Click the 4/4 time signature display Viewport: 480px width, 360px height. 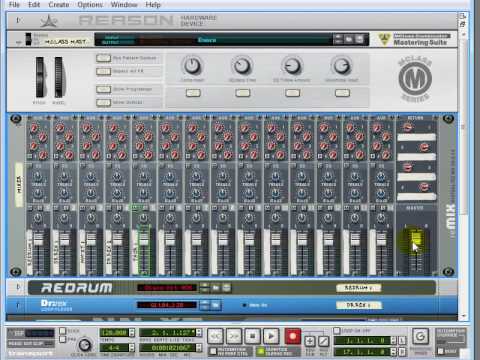(x=114, y=348)
